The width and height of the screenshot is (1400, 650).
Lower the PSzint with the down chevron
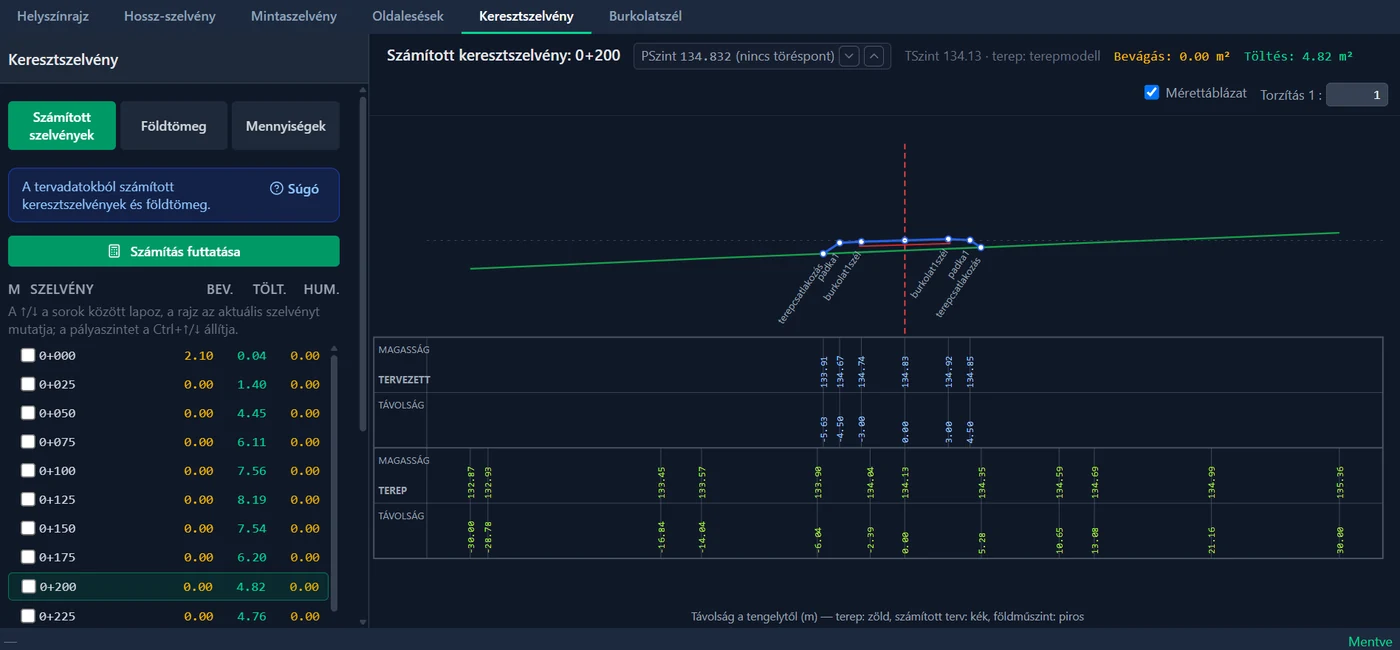[x=850, y=56]
